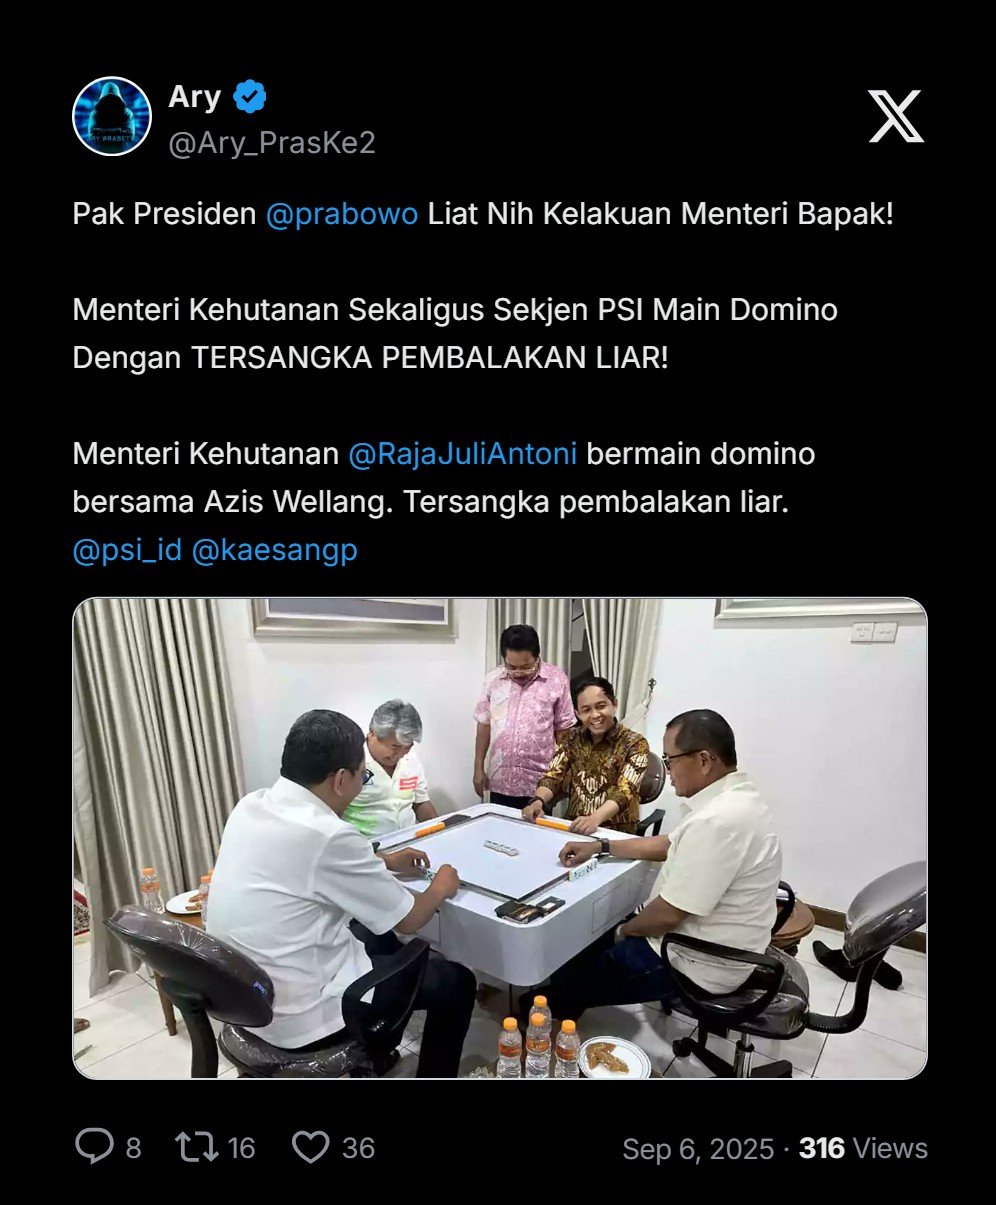Visit the @psi_id mention
The width and height of the screenshot is (996, 1205).
(127, 550)
